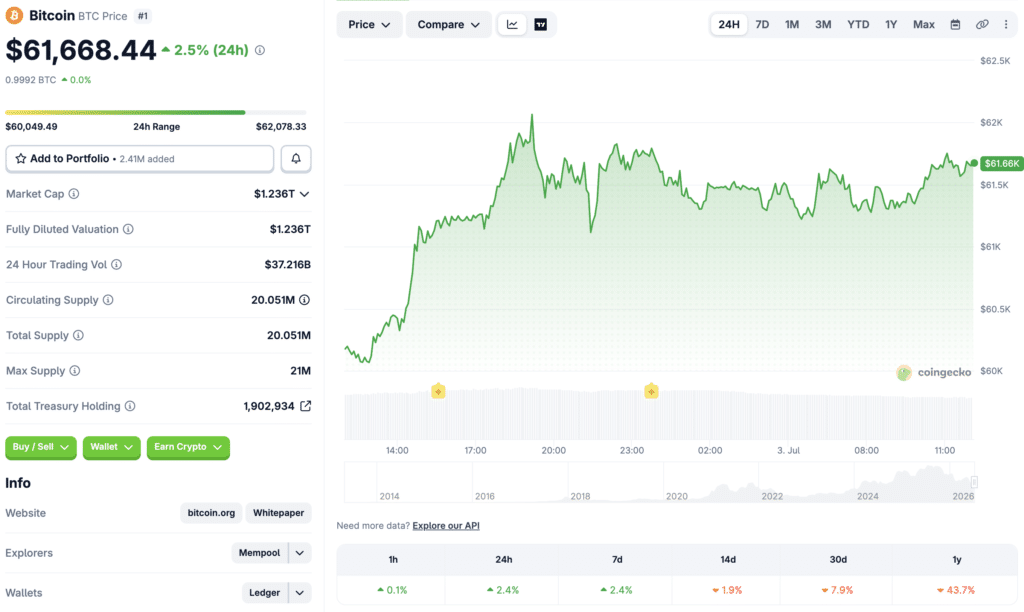
Task: Open the Wallet dropdown
Action: [x=112, y=447]
